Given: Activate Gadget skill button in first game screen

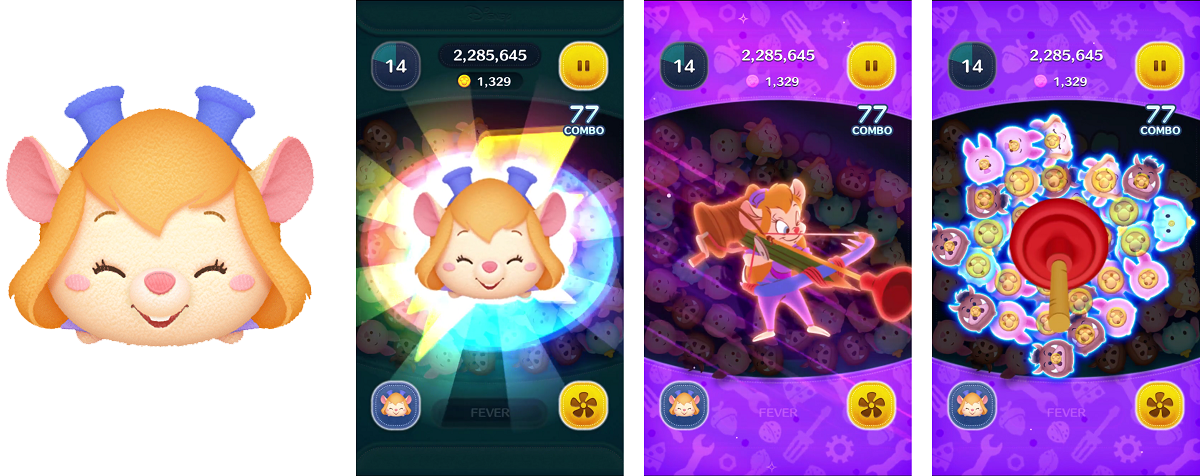Looking at the screenshot, I should coord(395,407).
